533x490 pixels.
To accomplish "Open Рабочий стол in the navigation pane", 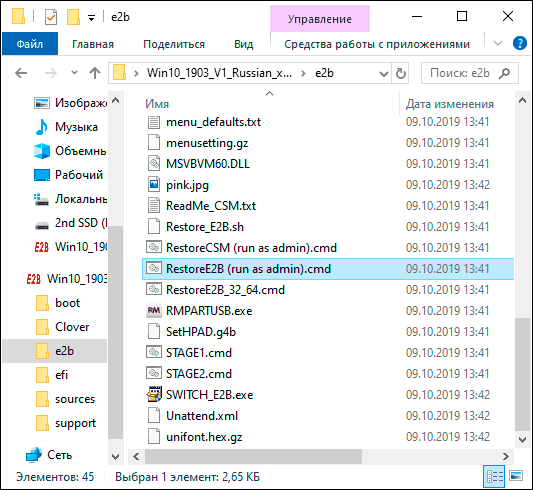I will [71, 175].
